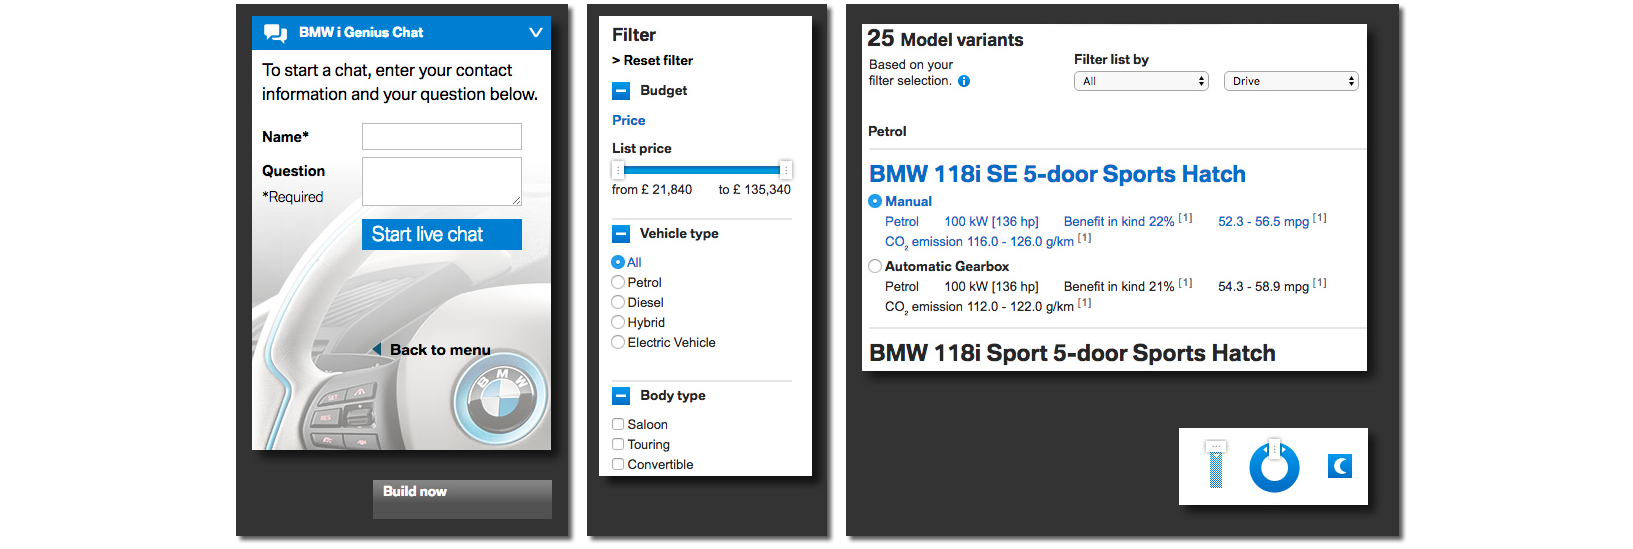Screen dimensions: 1633x549
Task: Click the circular ring dial control
Action: 1274,466
